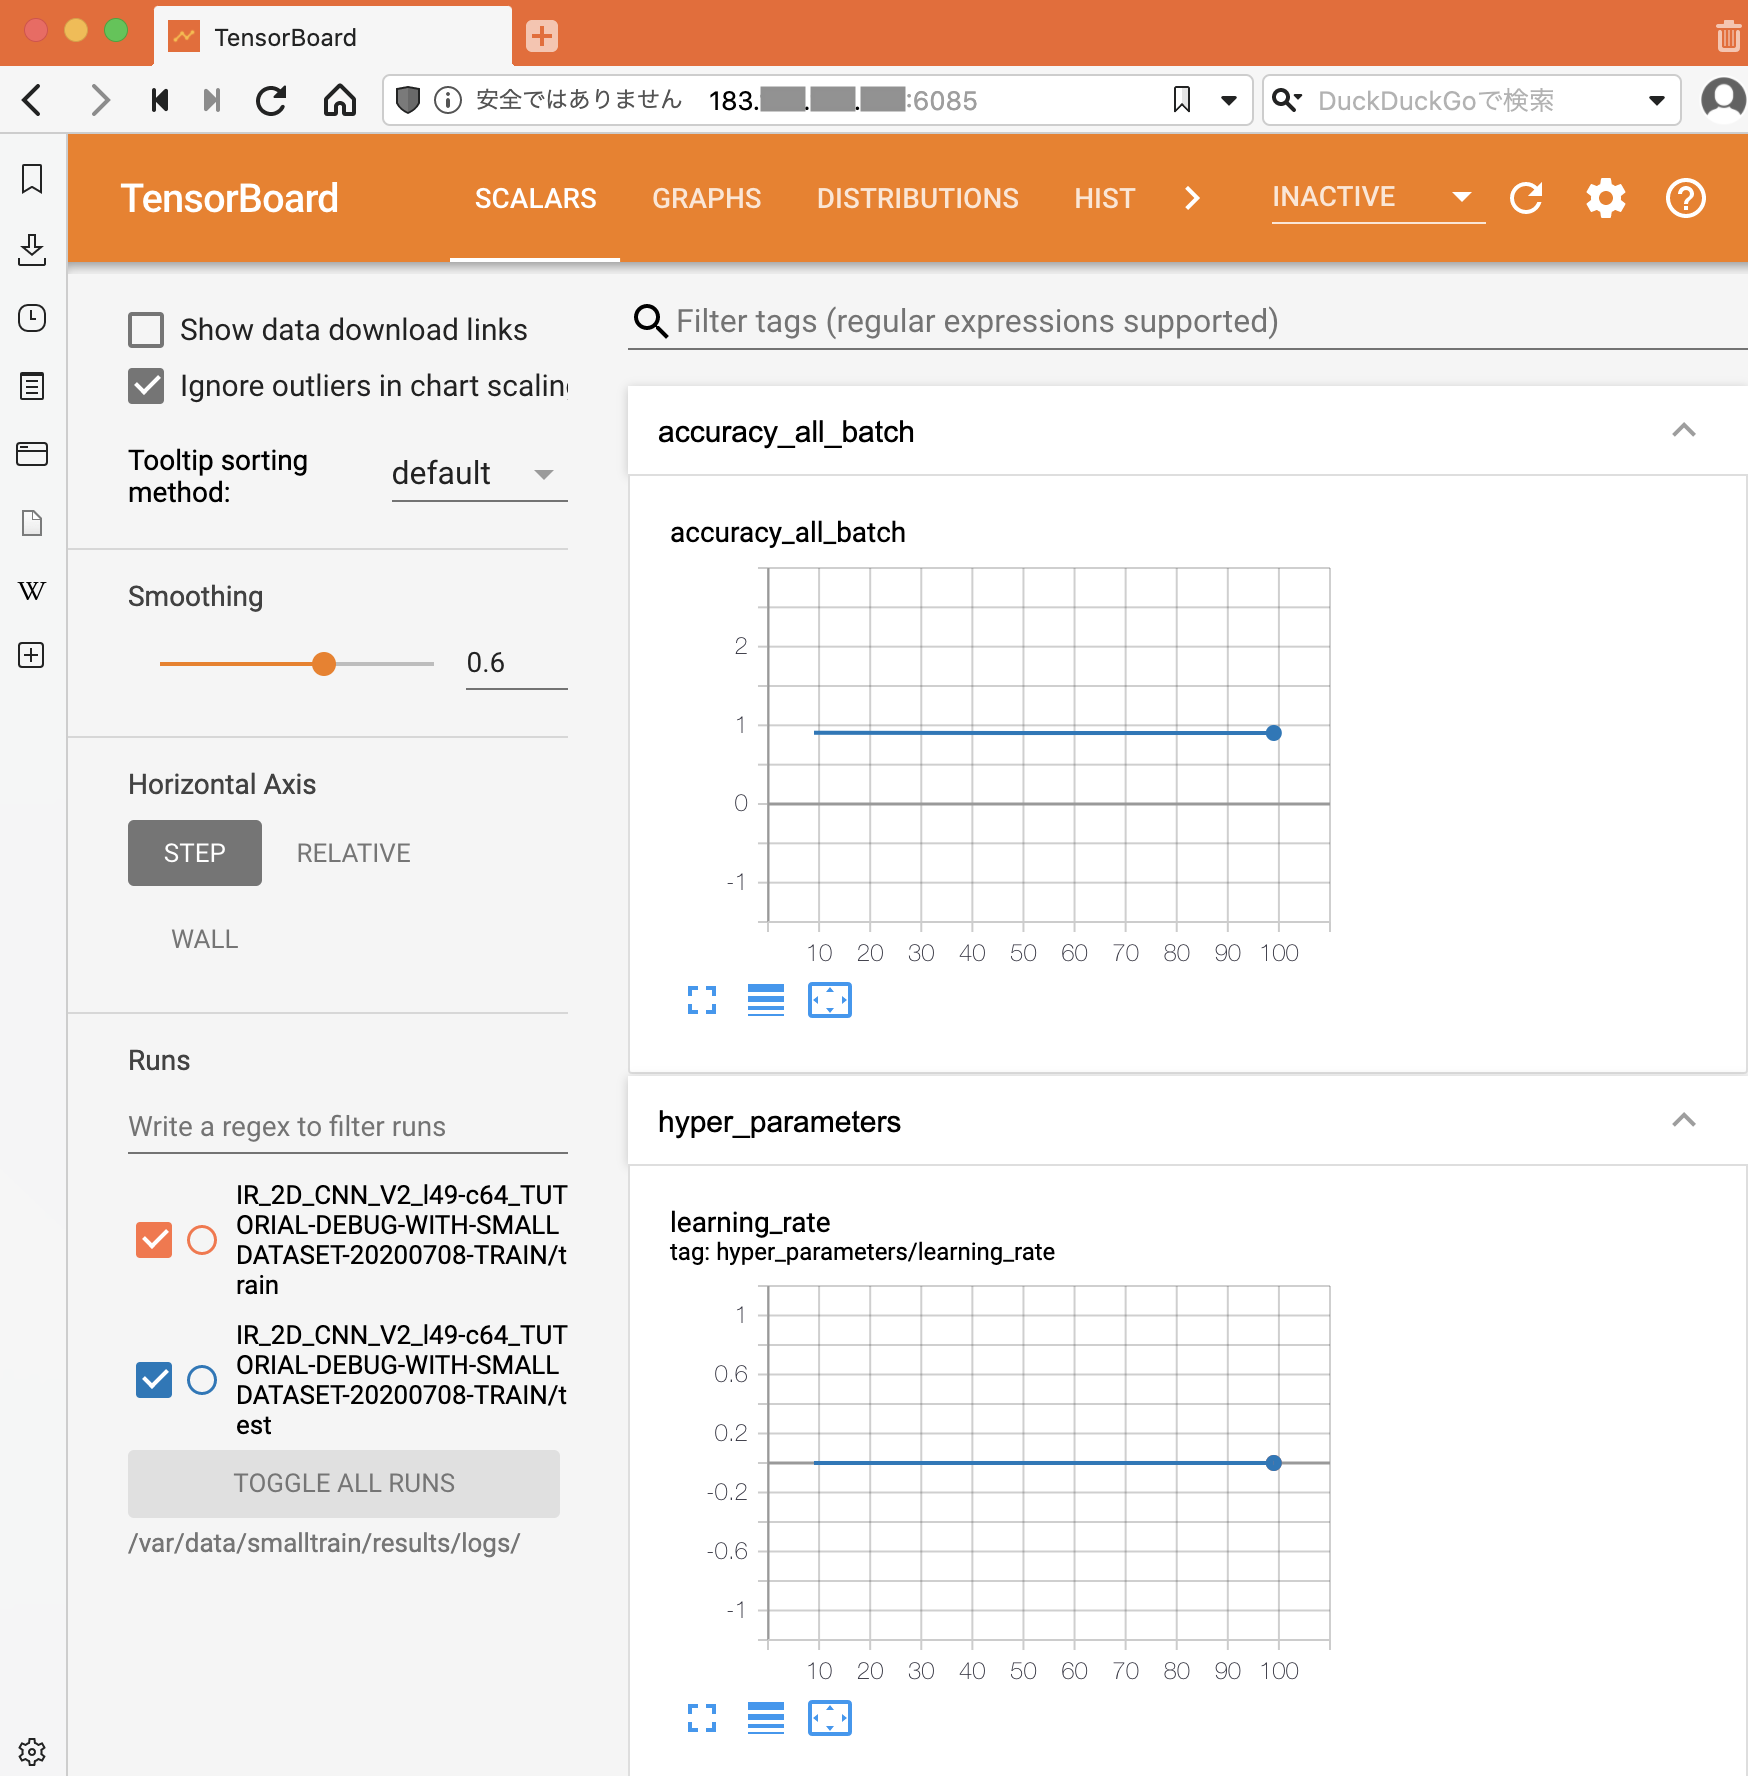Screen dimensions: 1748x1776
Task: Select STEP horizontal axis
Action: tap(195, 853)
